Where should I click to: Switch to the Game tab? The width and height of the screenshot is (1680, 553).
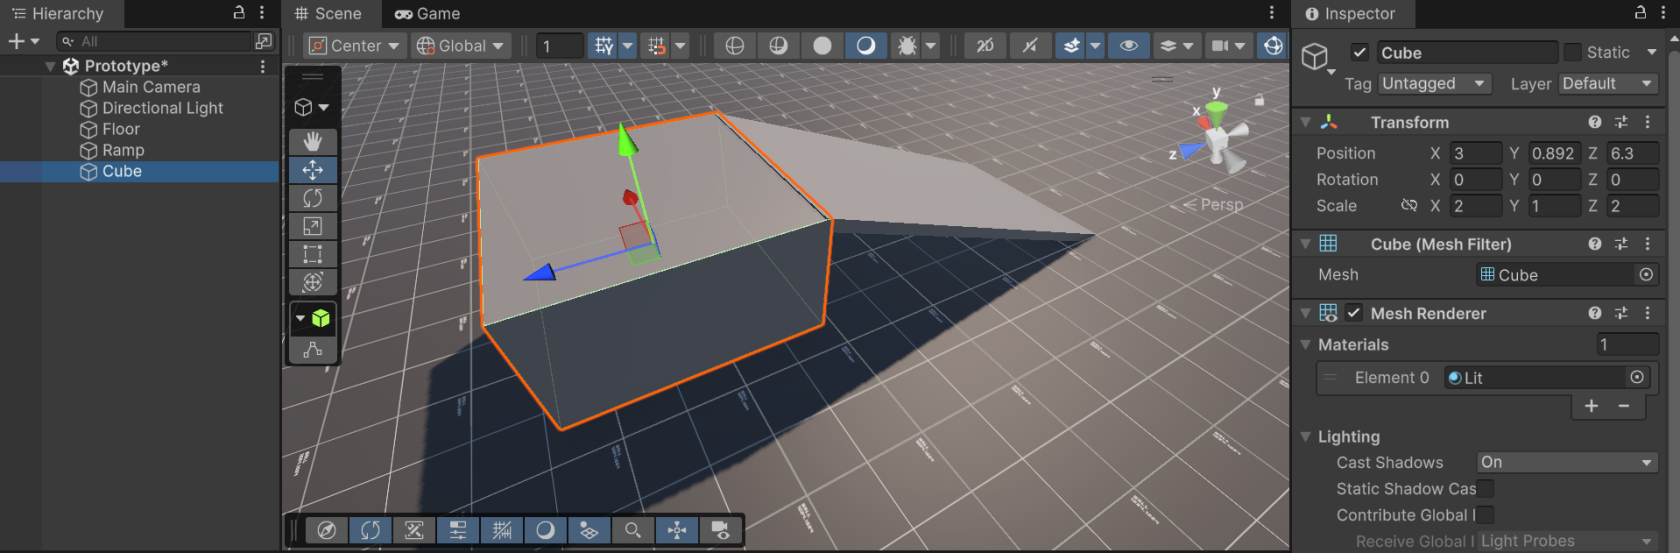(427, 14)
